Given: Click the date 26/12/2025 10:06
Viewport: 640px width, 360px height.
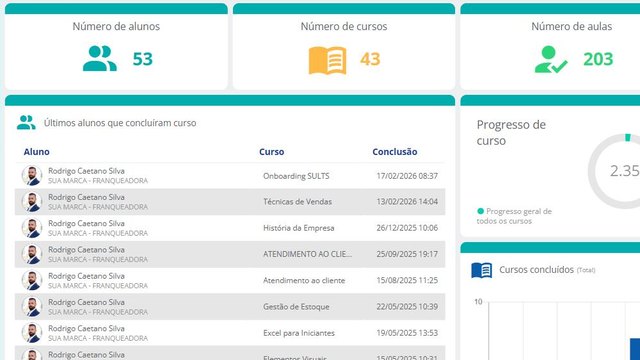Looking at the screenshot, I should click(407, 228).
